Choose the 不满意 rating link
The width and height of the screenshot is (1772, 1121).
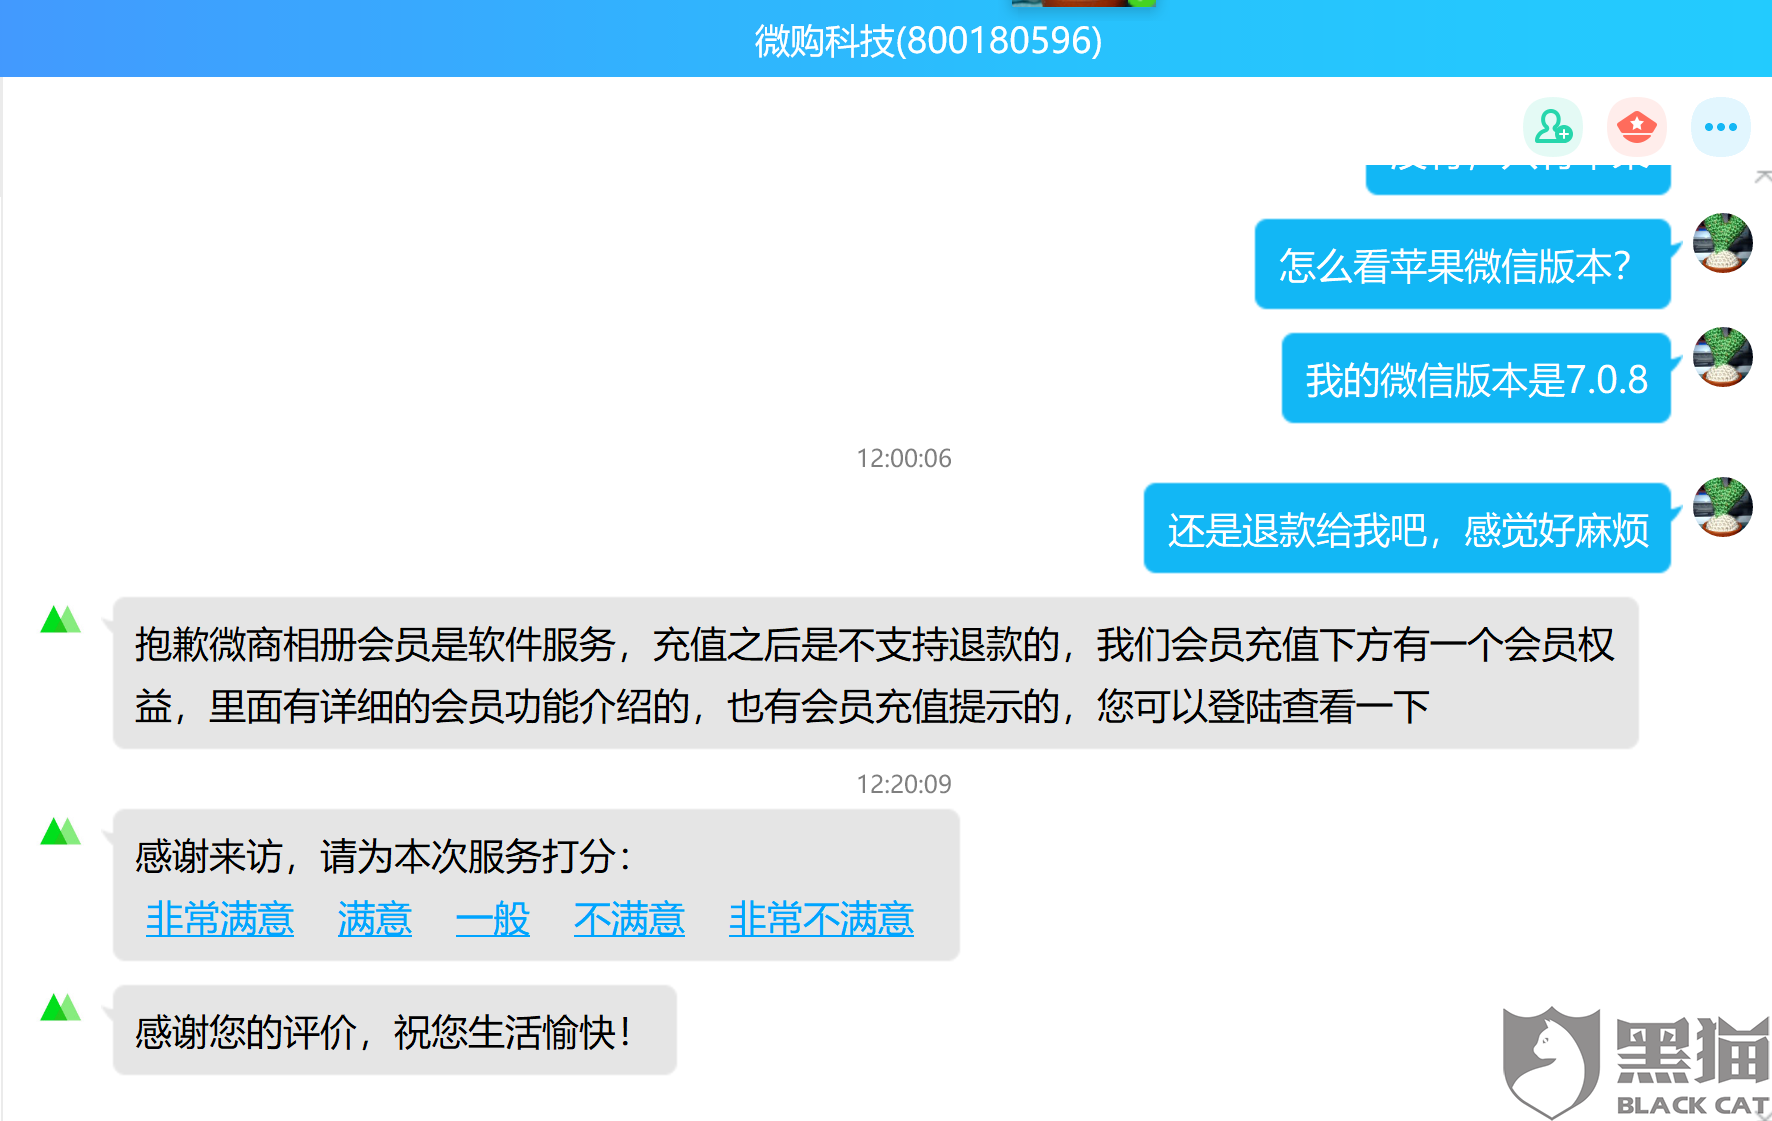[x=629, y=918]
